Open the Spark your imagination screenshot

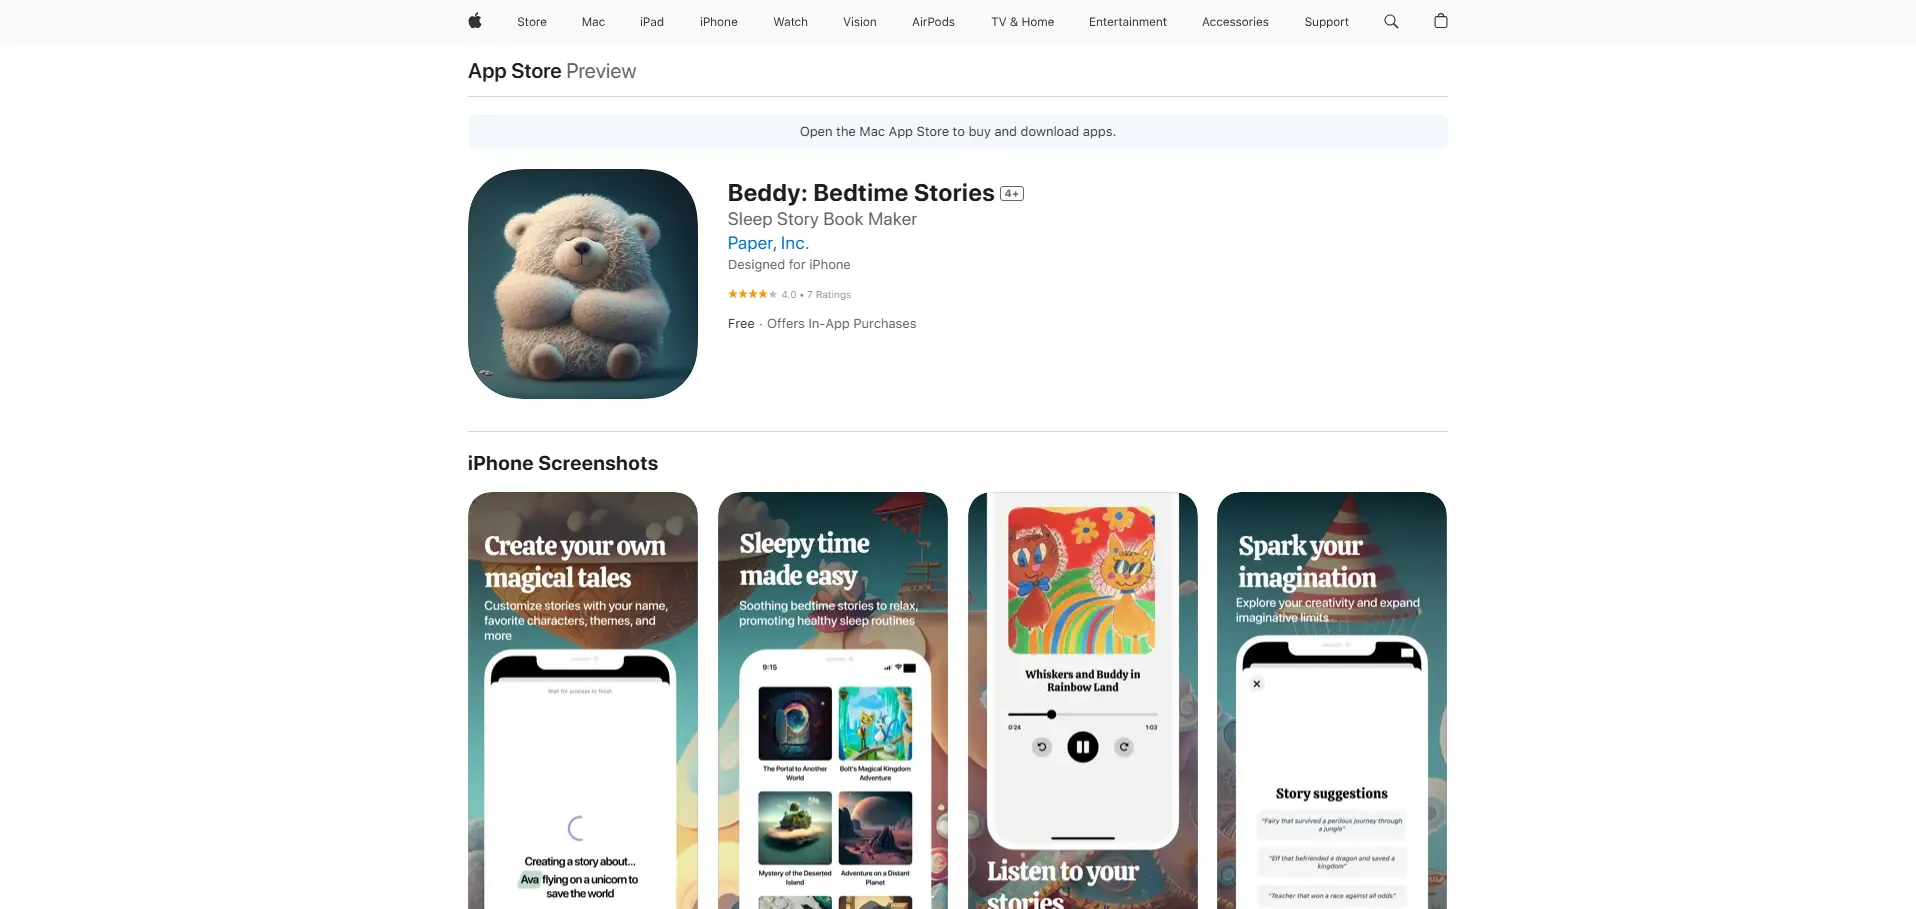(x=1332, y=700)
